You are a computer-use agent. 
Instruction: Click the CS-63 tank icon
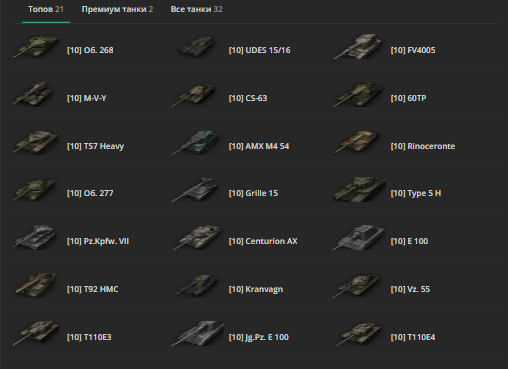[195, 94]
